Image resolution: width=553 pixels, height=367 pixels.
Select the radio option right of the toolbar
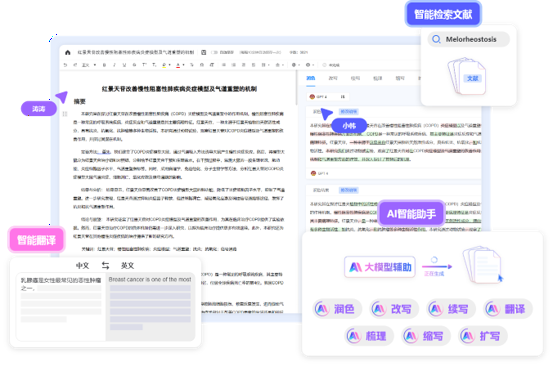[x=324, y=65]
